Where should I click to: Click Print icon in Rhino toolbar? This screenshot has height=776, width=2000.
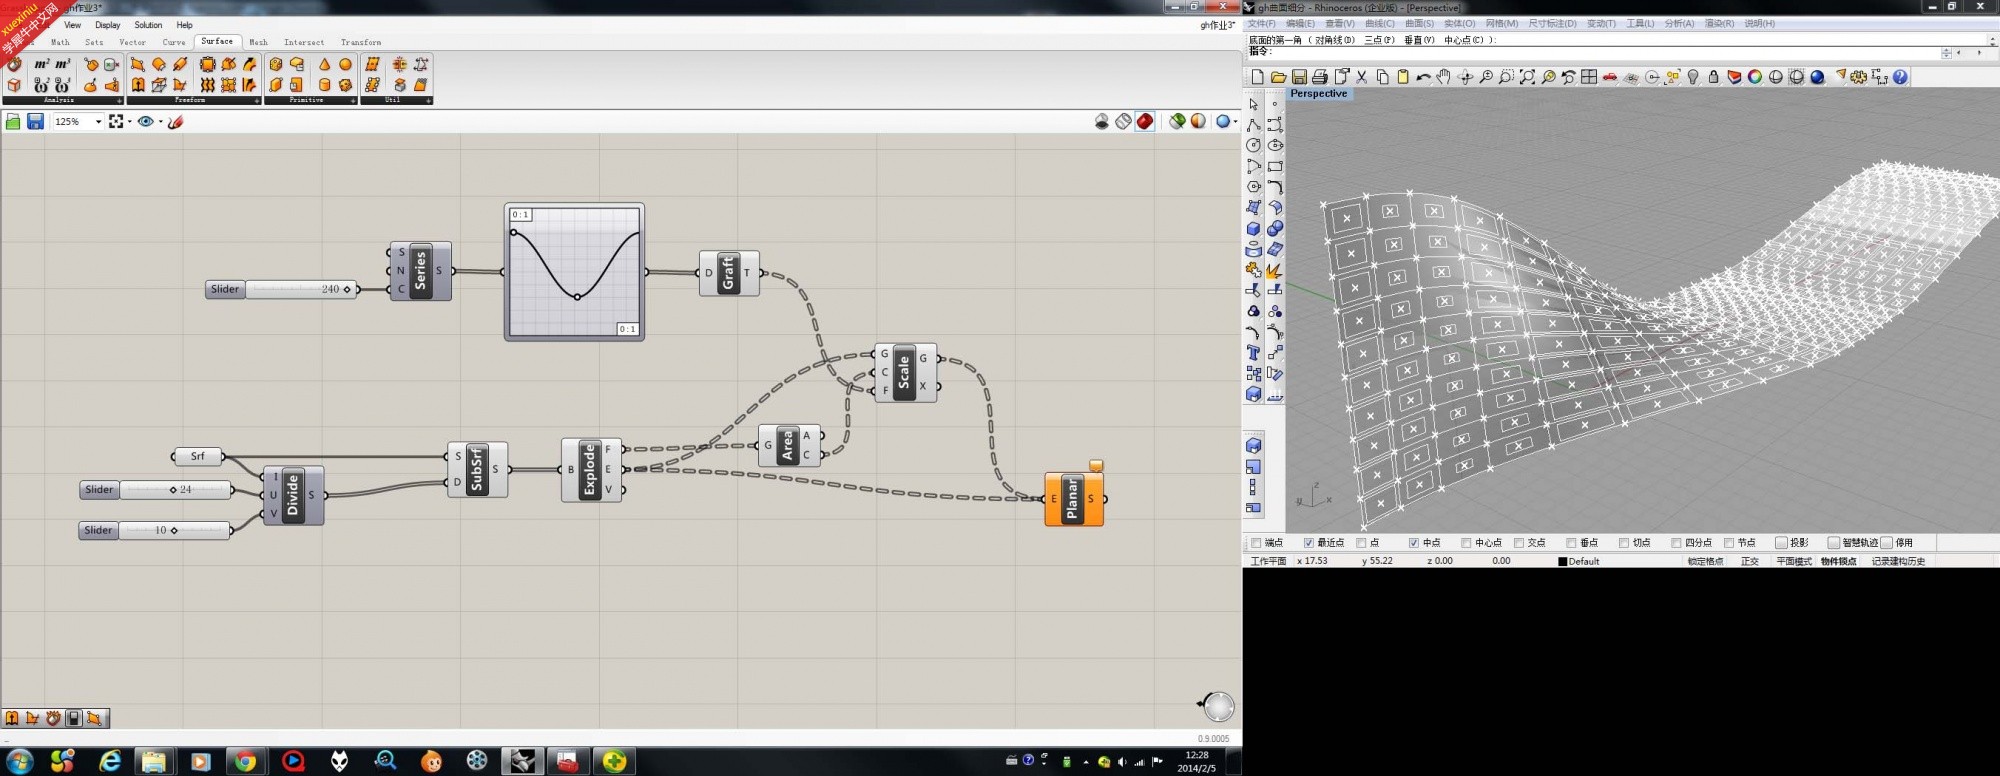click(x=1320, y=77)
